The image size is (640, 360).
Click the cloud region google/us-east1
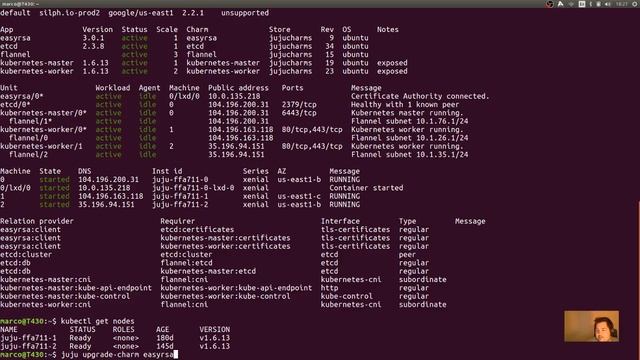pos(141,13)
